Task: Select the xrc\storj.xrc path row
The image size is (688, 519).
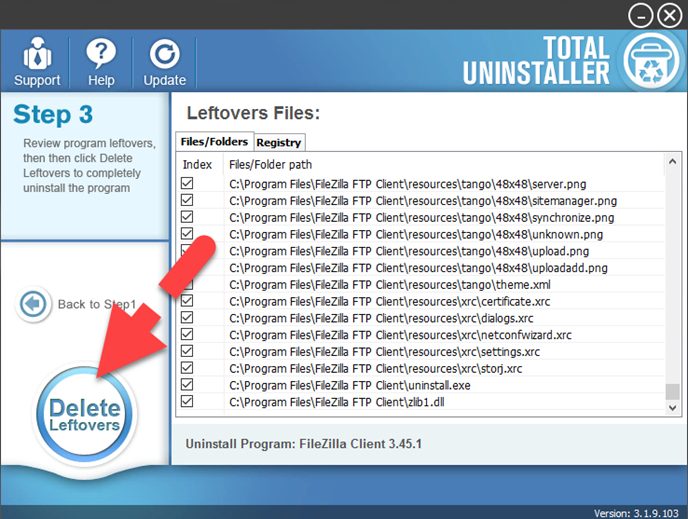Action: pyautogui.click(x=376, y=369)
